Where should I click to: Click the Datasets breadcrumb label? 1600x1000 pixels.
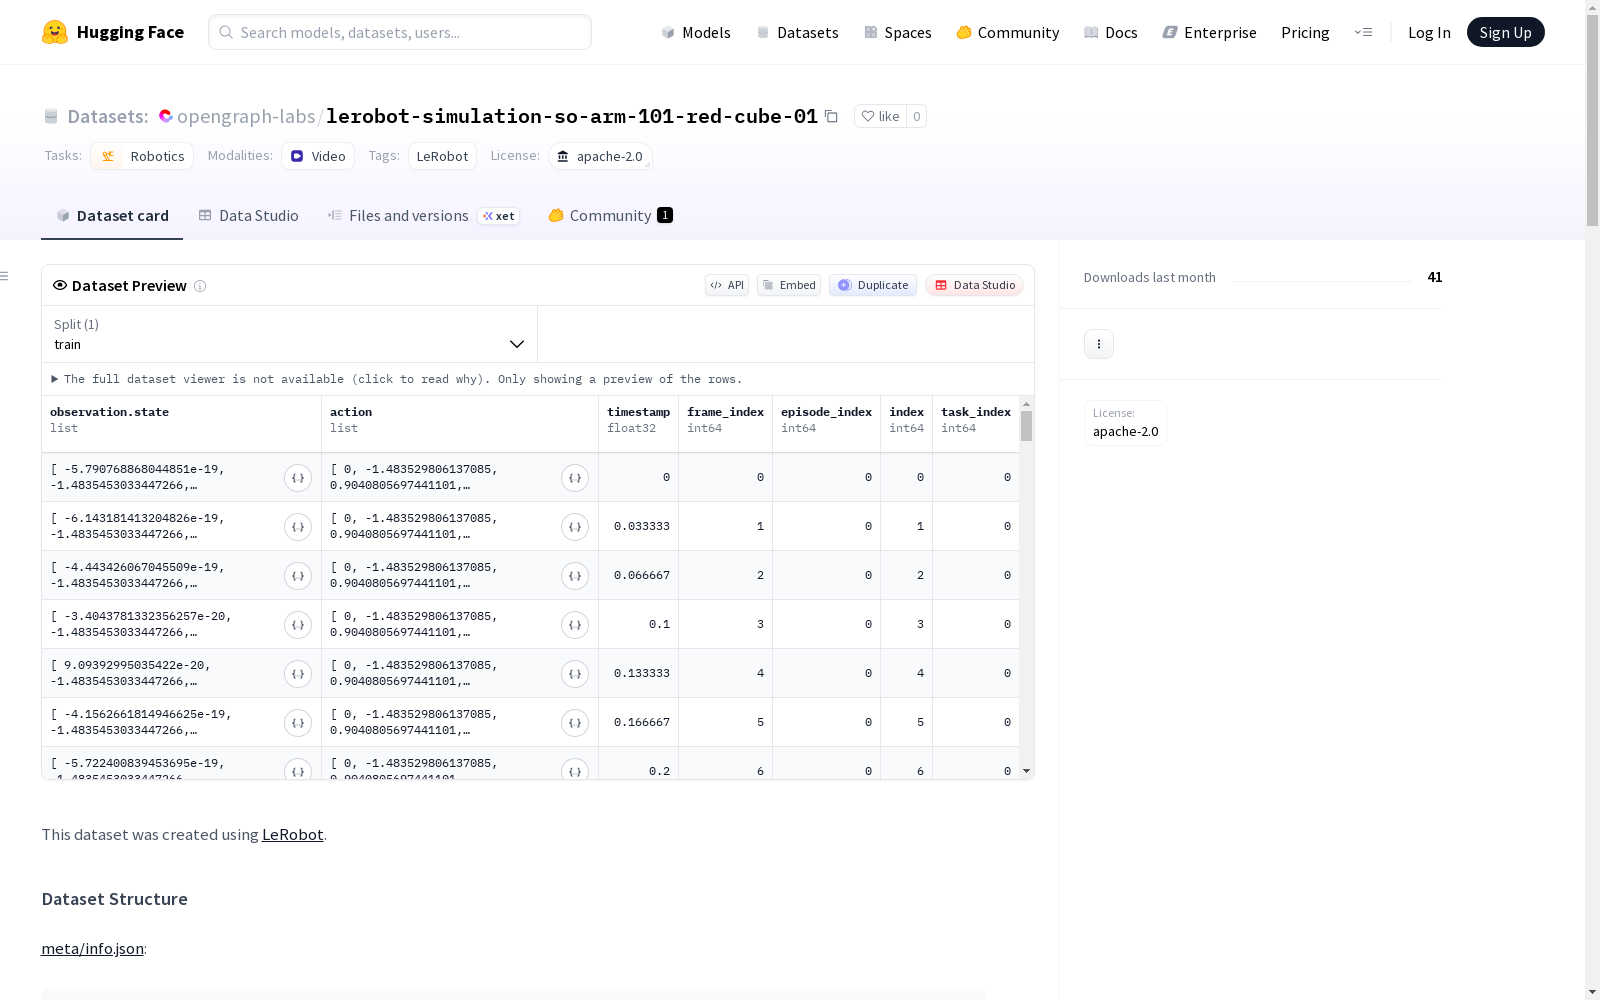click(108, 116)
